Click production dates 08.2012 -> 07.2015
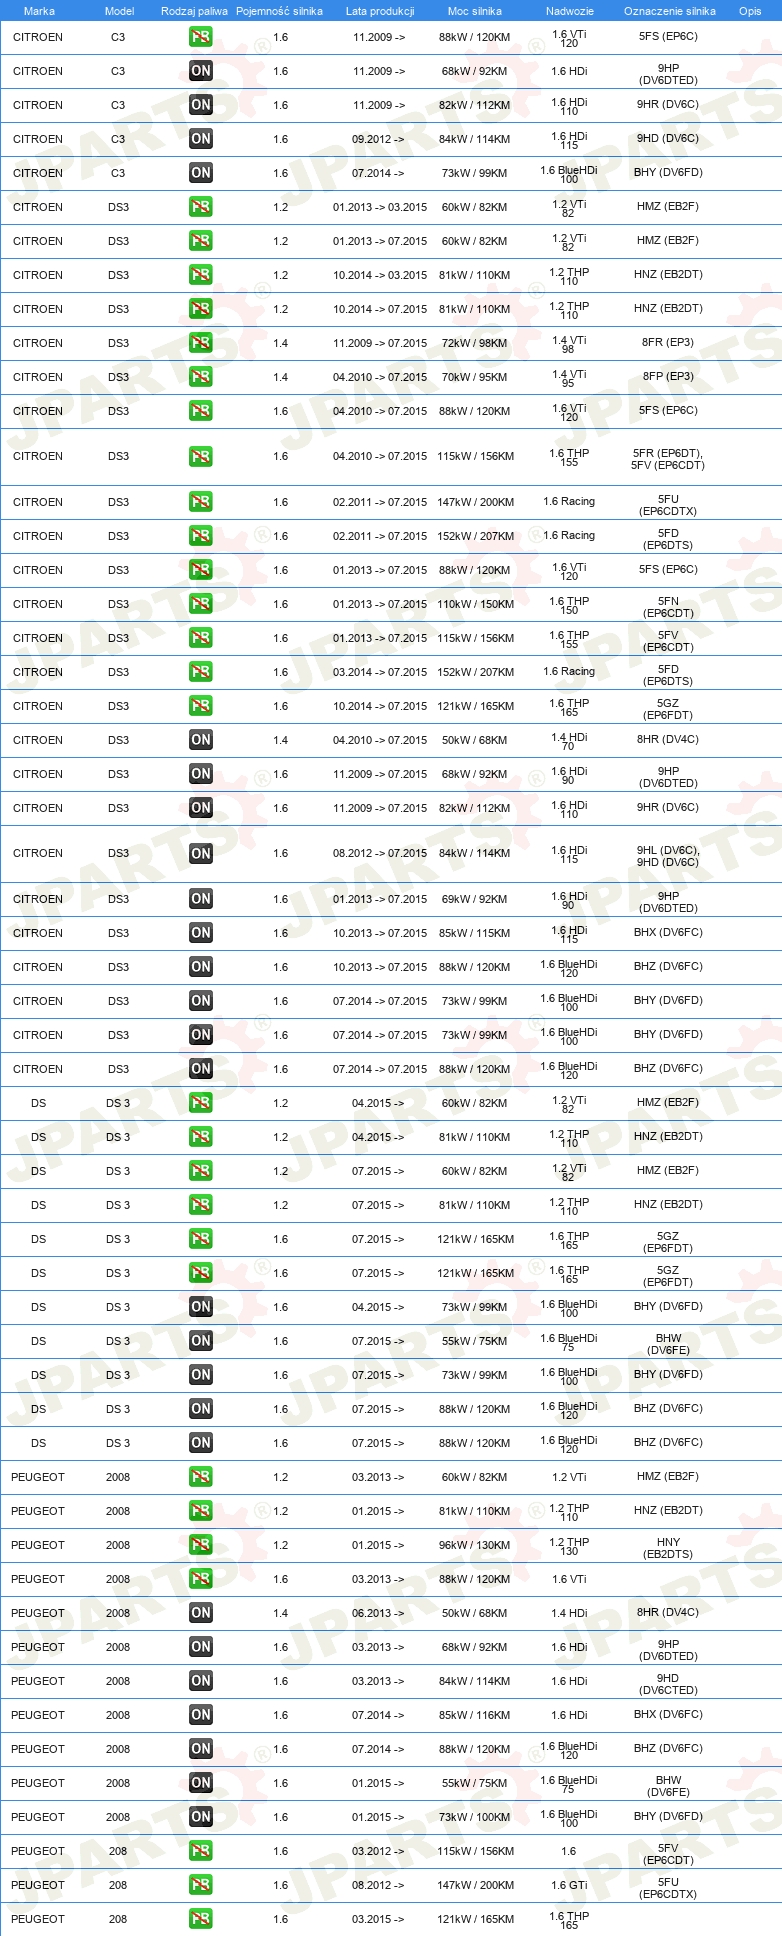Viewport: 782px width, 1936px height. click(x=380, y=853)
